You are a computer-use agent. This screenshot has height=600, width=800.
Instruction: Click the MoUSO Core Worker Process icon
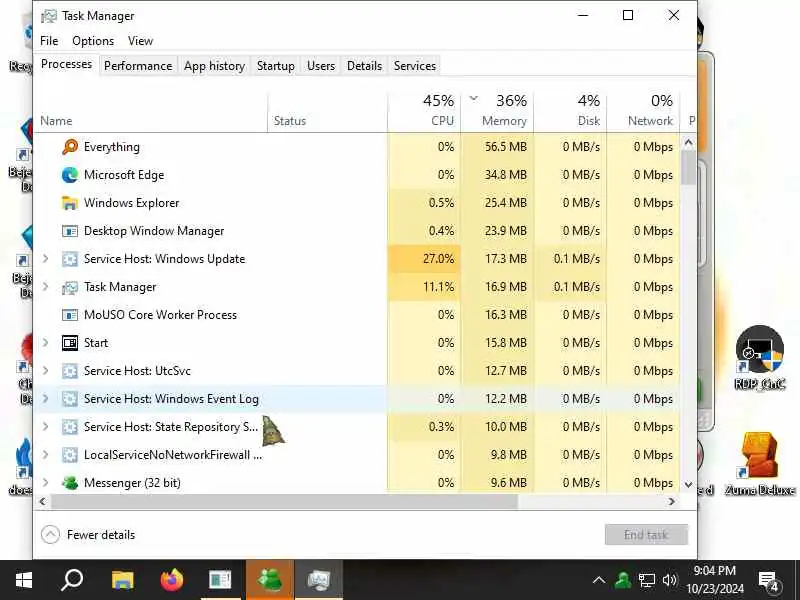click(x=70, y=315)
